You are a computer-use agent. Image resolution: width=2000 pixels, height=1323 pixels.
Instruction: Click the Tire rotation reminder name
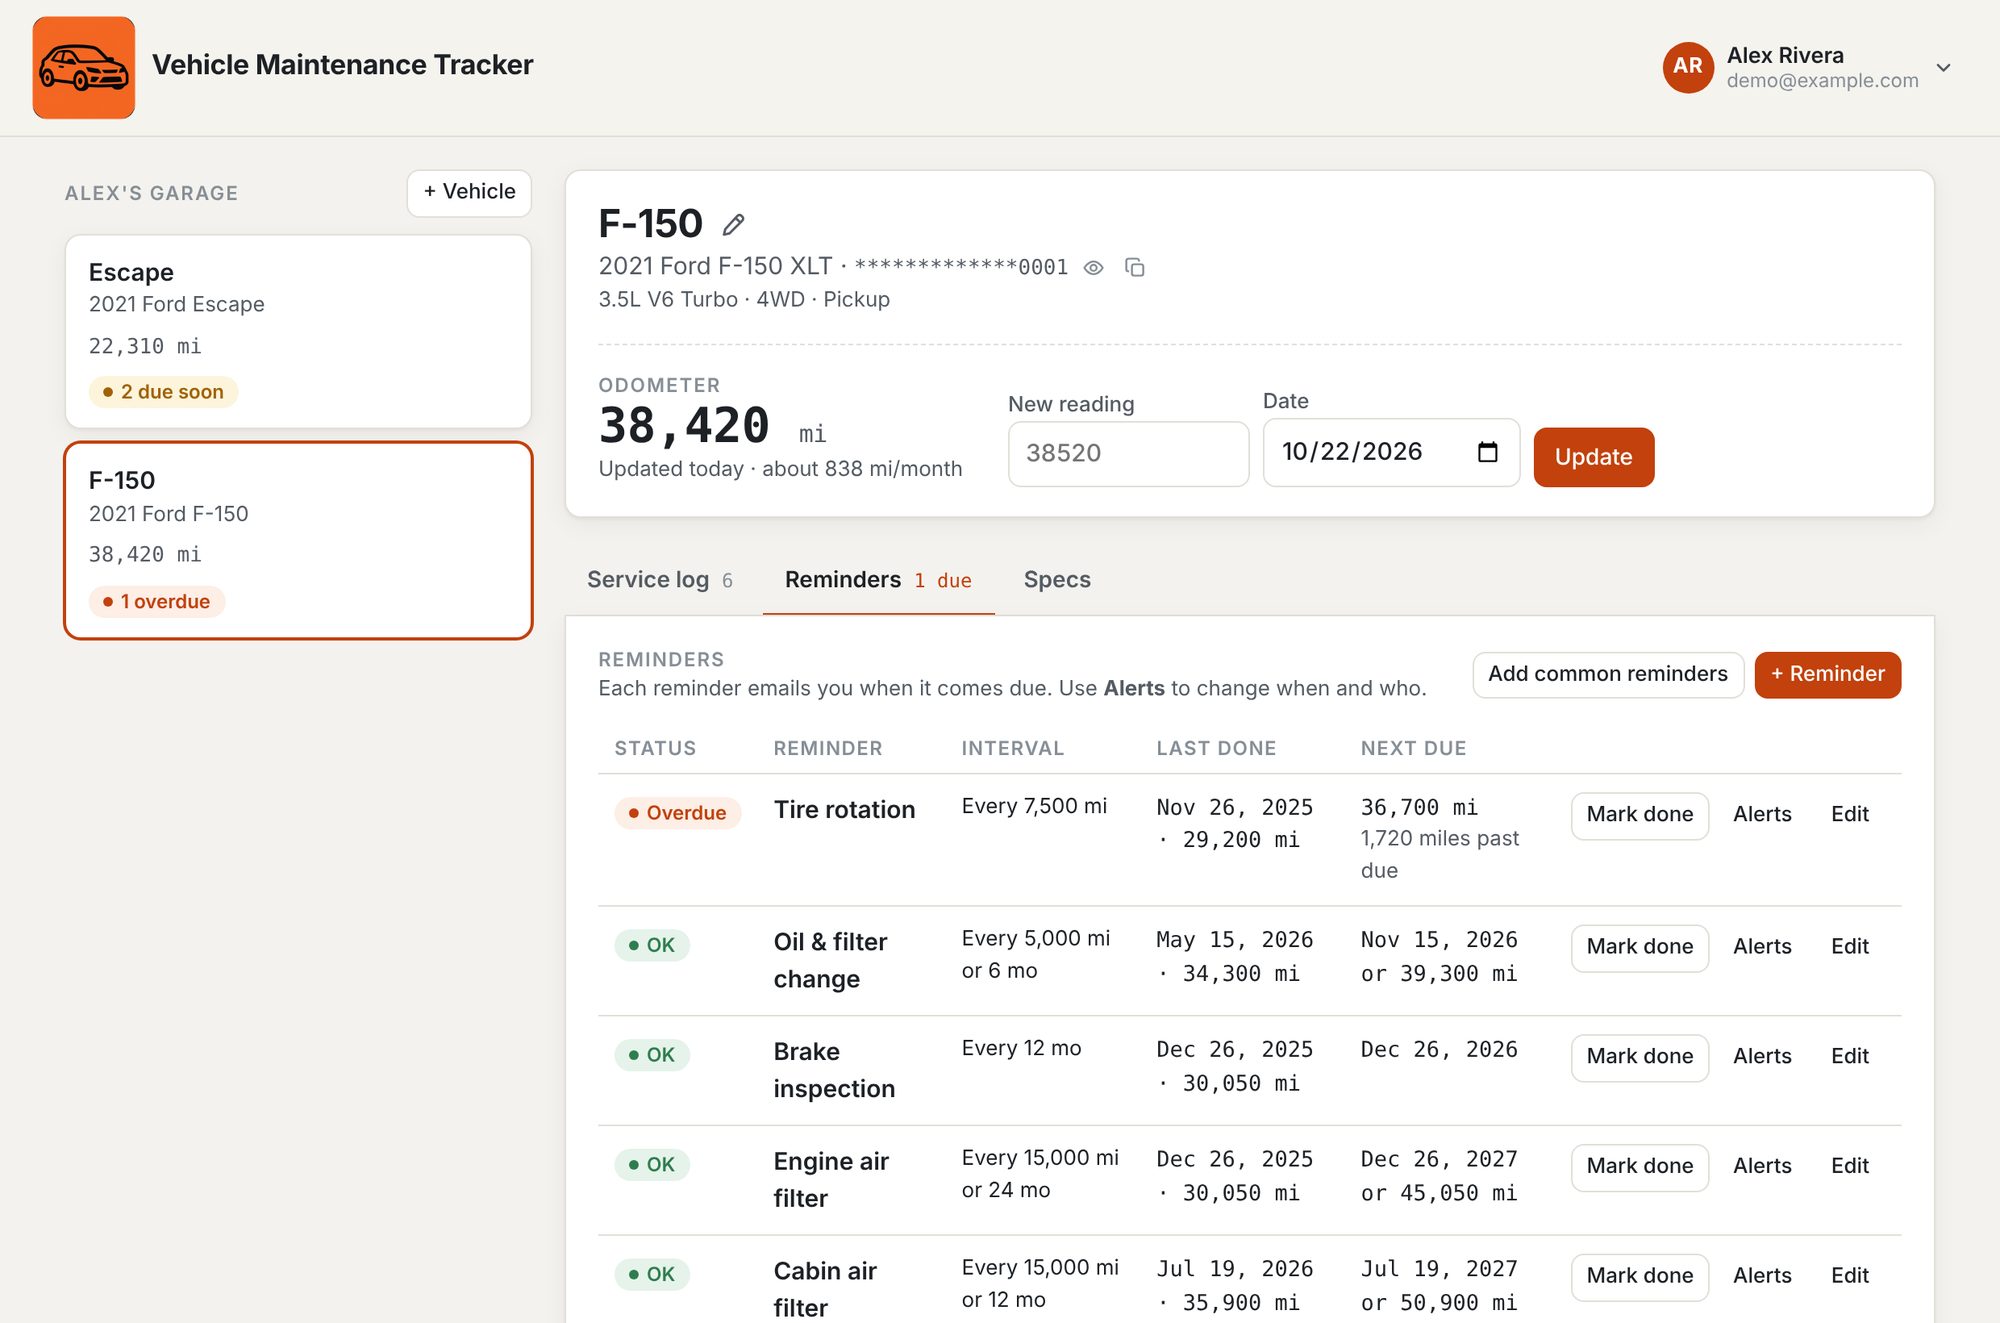(x=844, y=810)
